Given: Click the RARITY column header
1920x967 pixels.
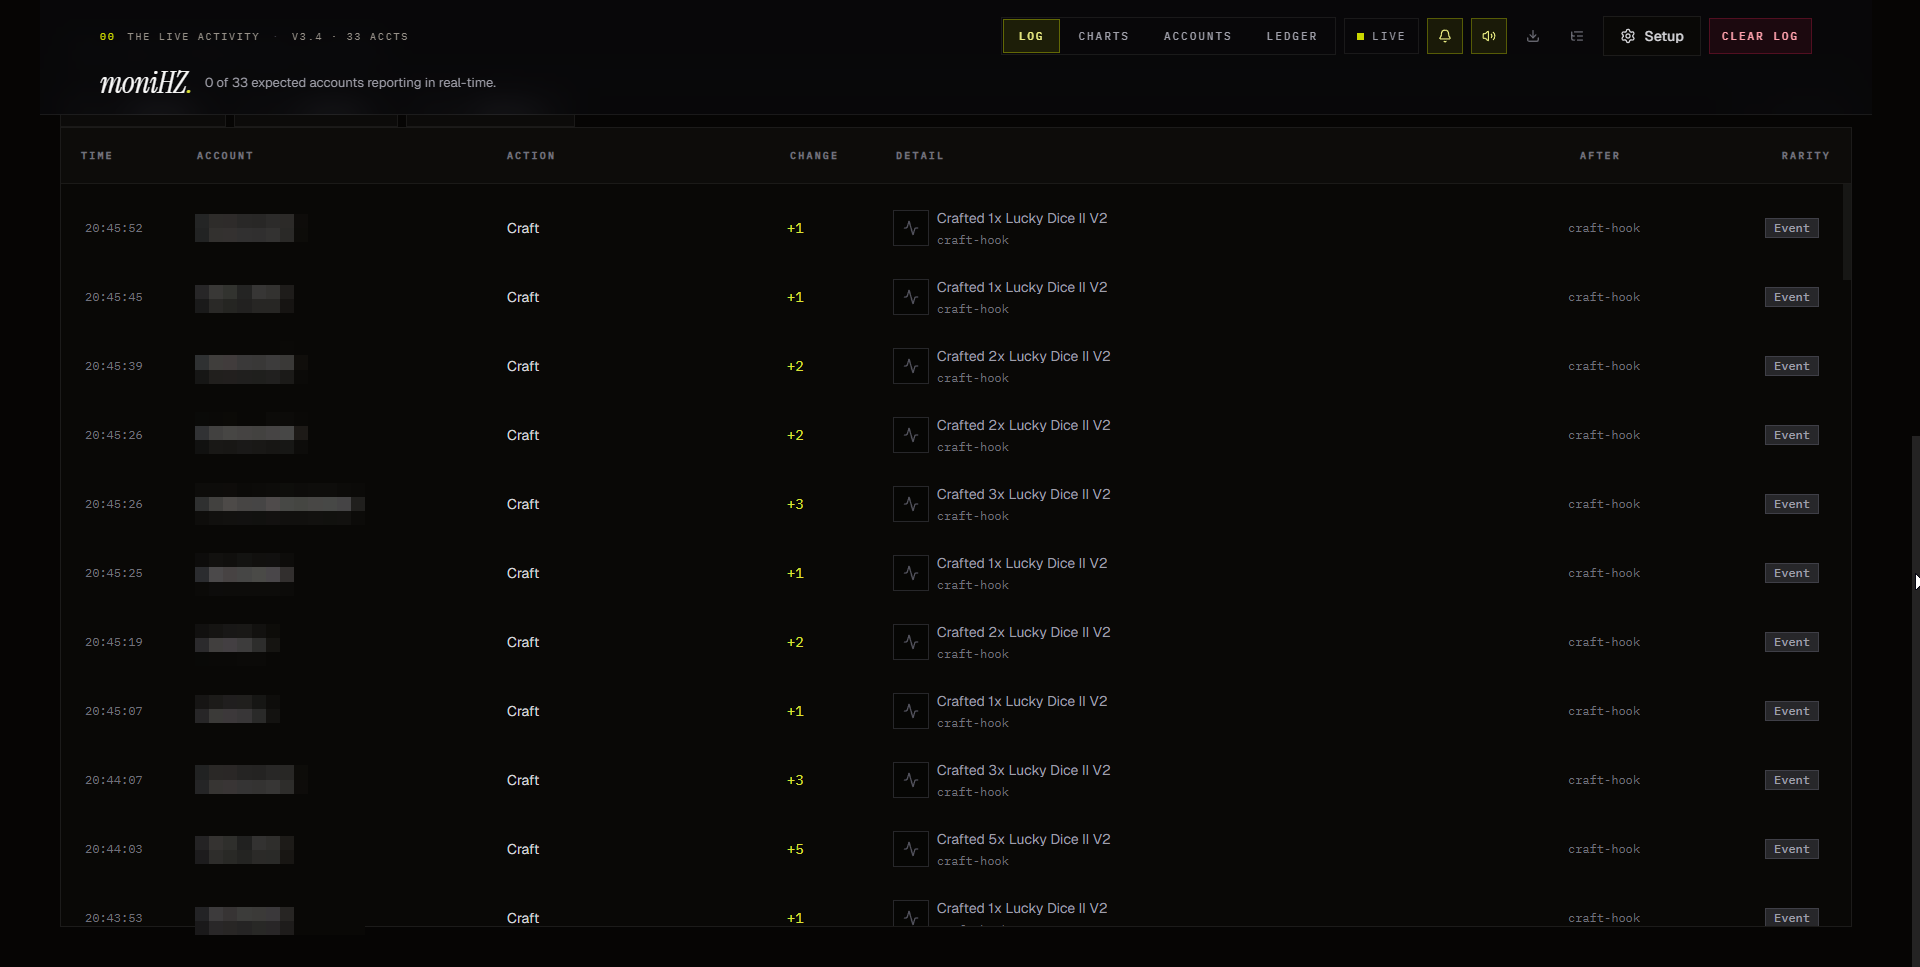Looking at the screenshot, I should click(x=1805, y=156).
